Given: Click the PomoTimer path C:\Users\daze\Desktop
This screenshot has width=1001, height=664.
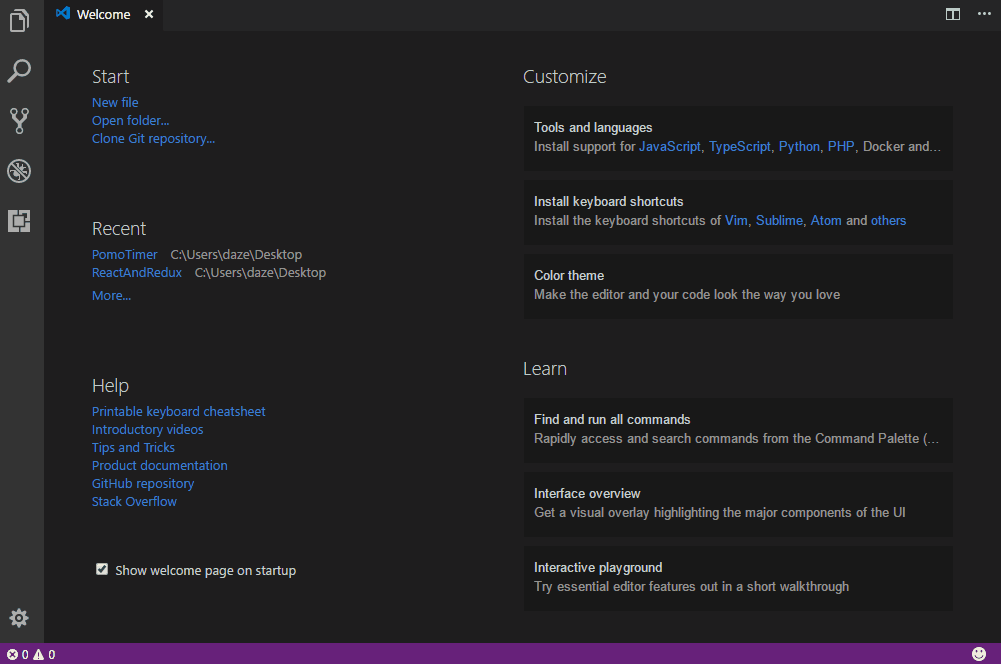Looking at the screenshot, I should point(236,254).
